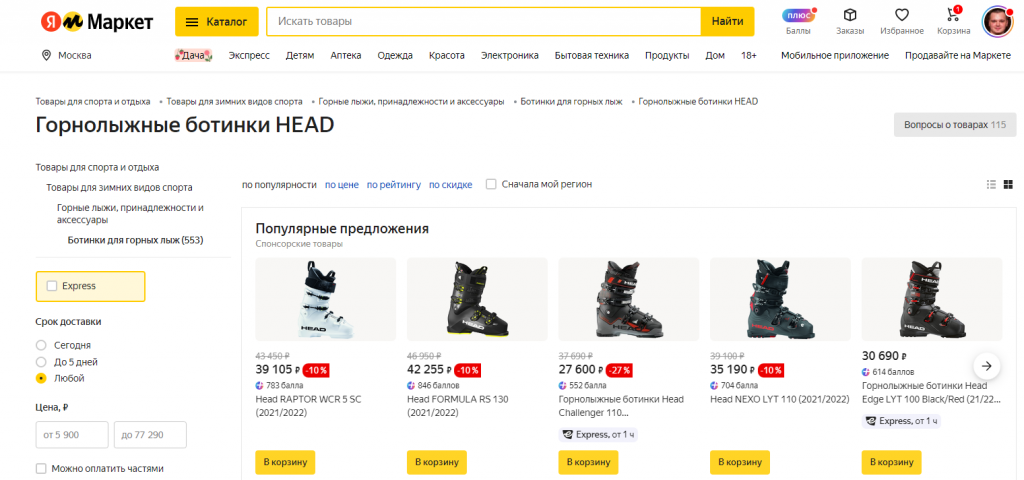Open Head Edge LYT 100 Black/Red title
Image resolution: width=1024 pixels, height=480 pixels.
click(931, 392)
